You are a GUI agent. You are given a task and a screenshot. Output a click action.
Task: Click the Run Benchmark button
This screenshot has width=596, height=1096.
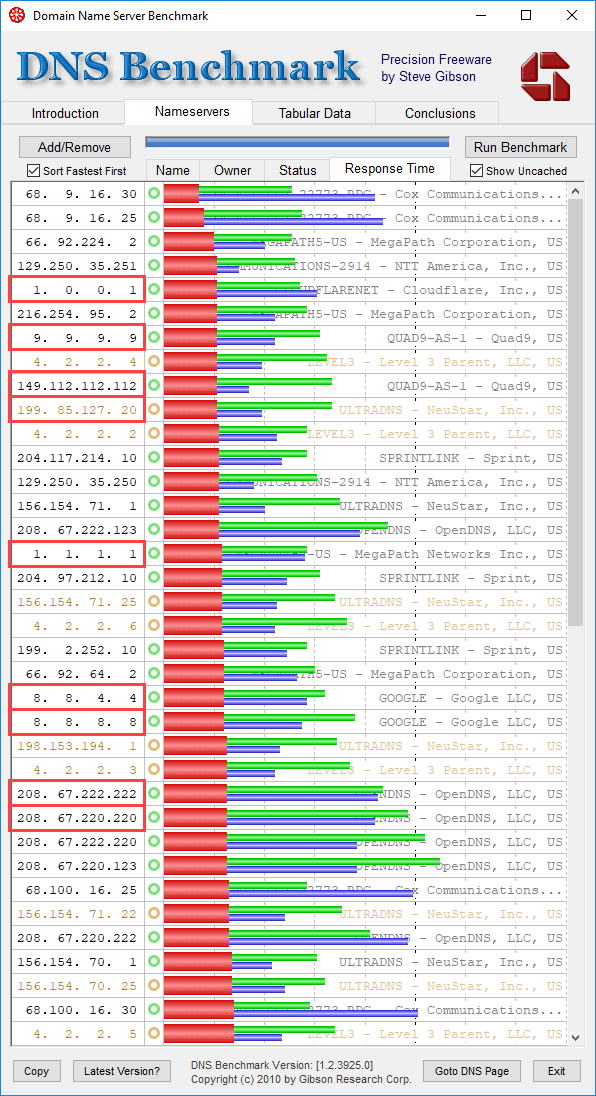(521, 147)
